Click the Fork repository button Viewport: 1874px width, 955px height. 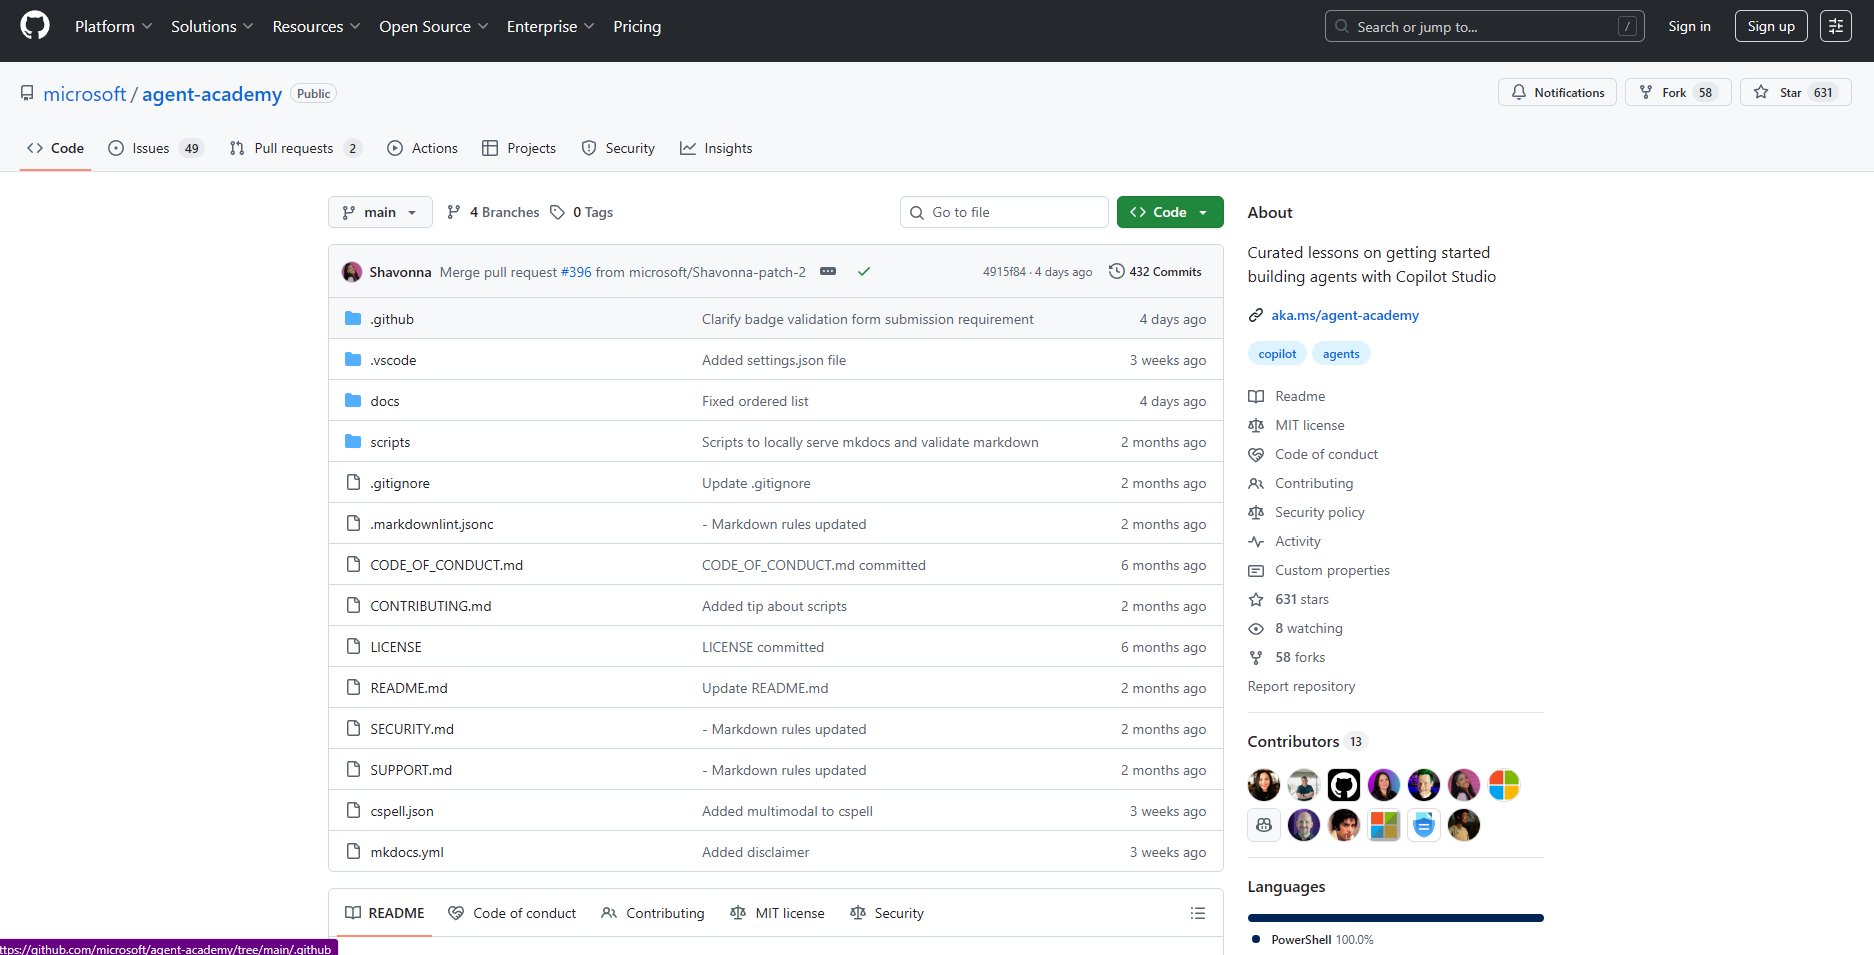click(x=1678, y=92)
